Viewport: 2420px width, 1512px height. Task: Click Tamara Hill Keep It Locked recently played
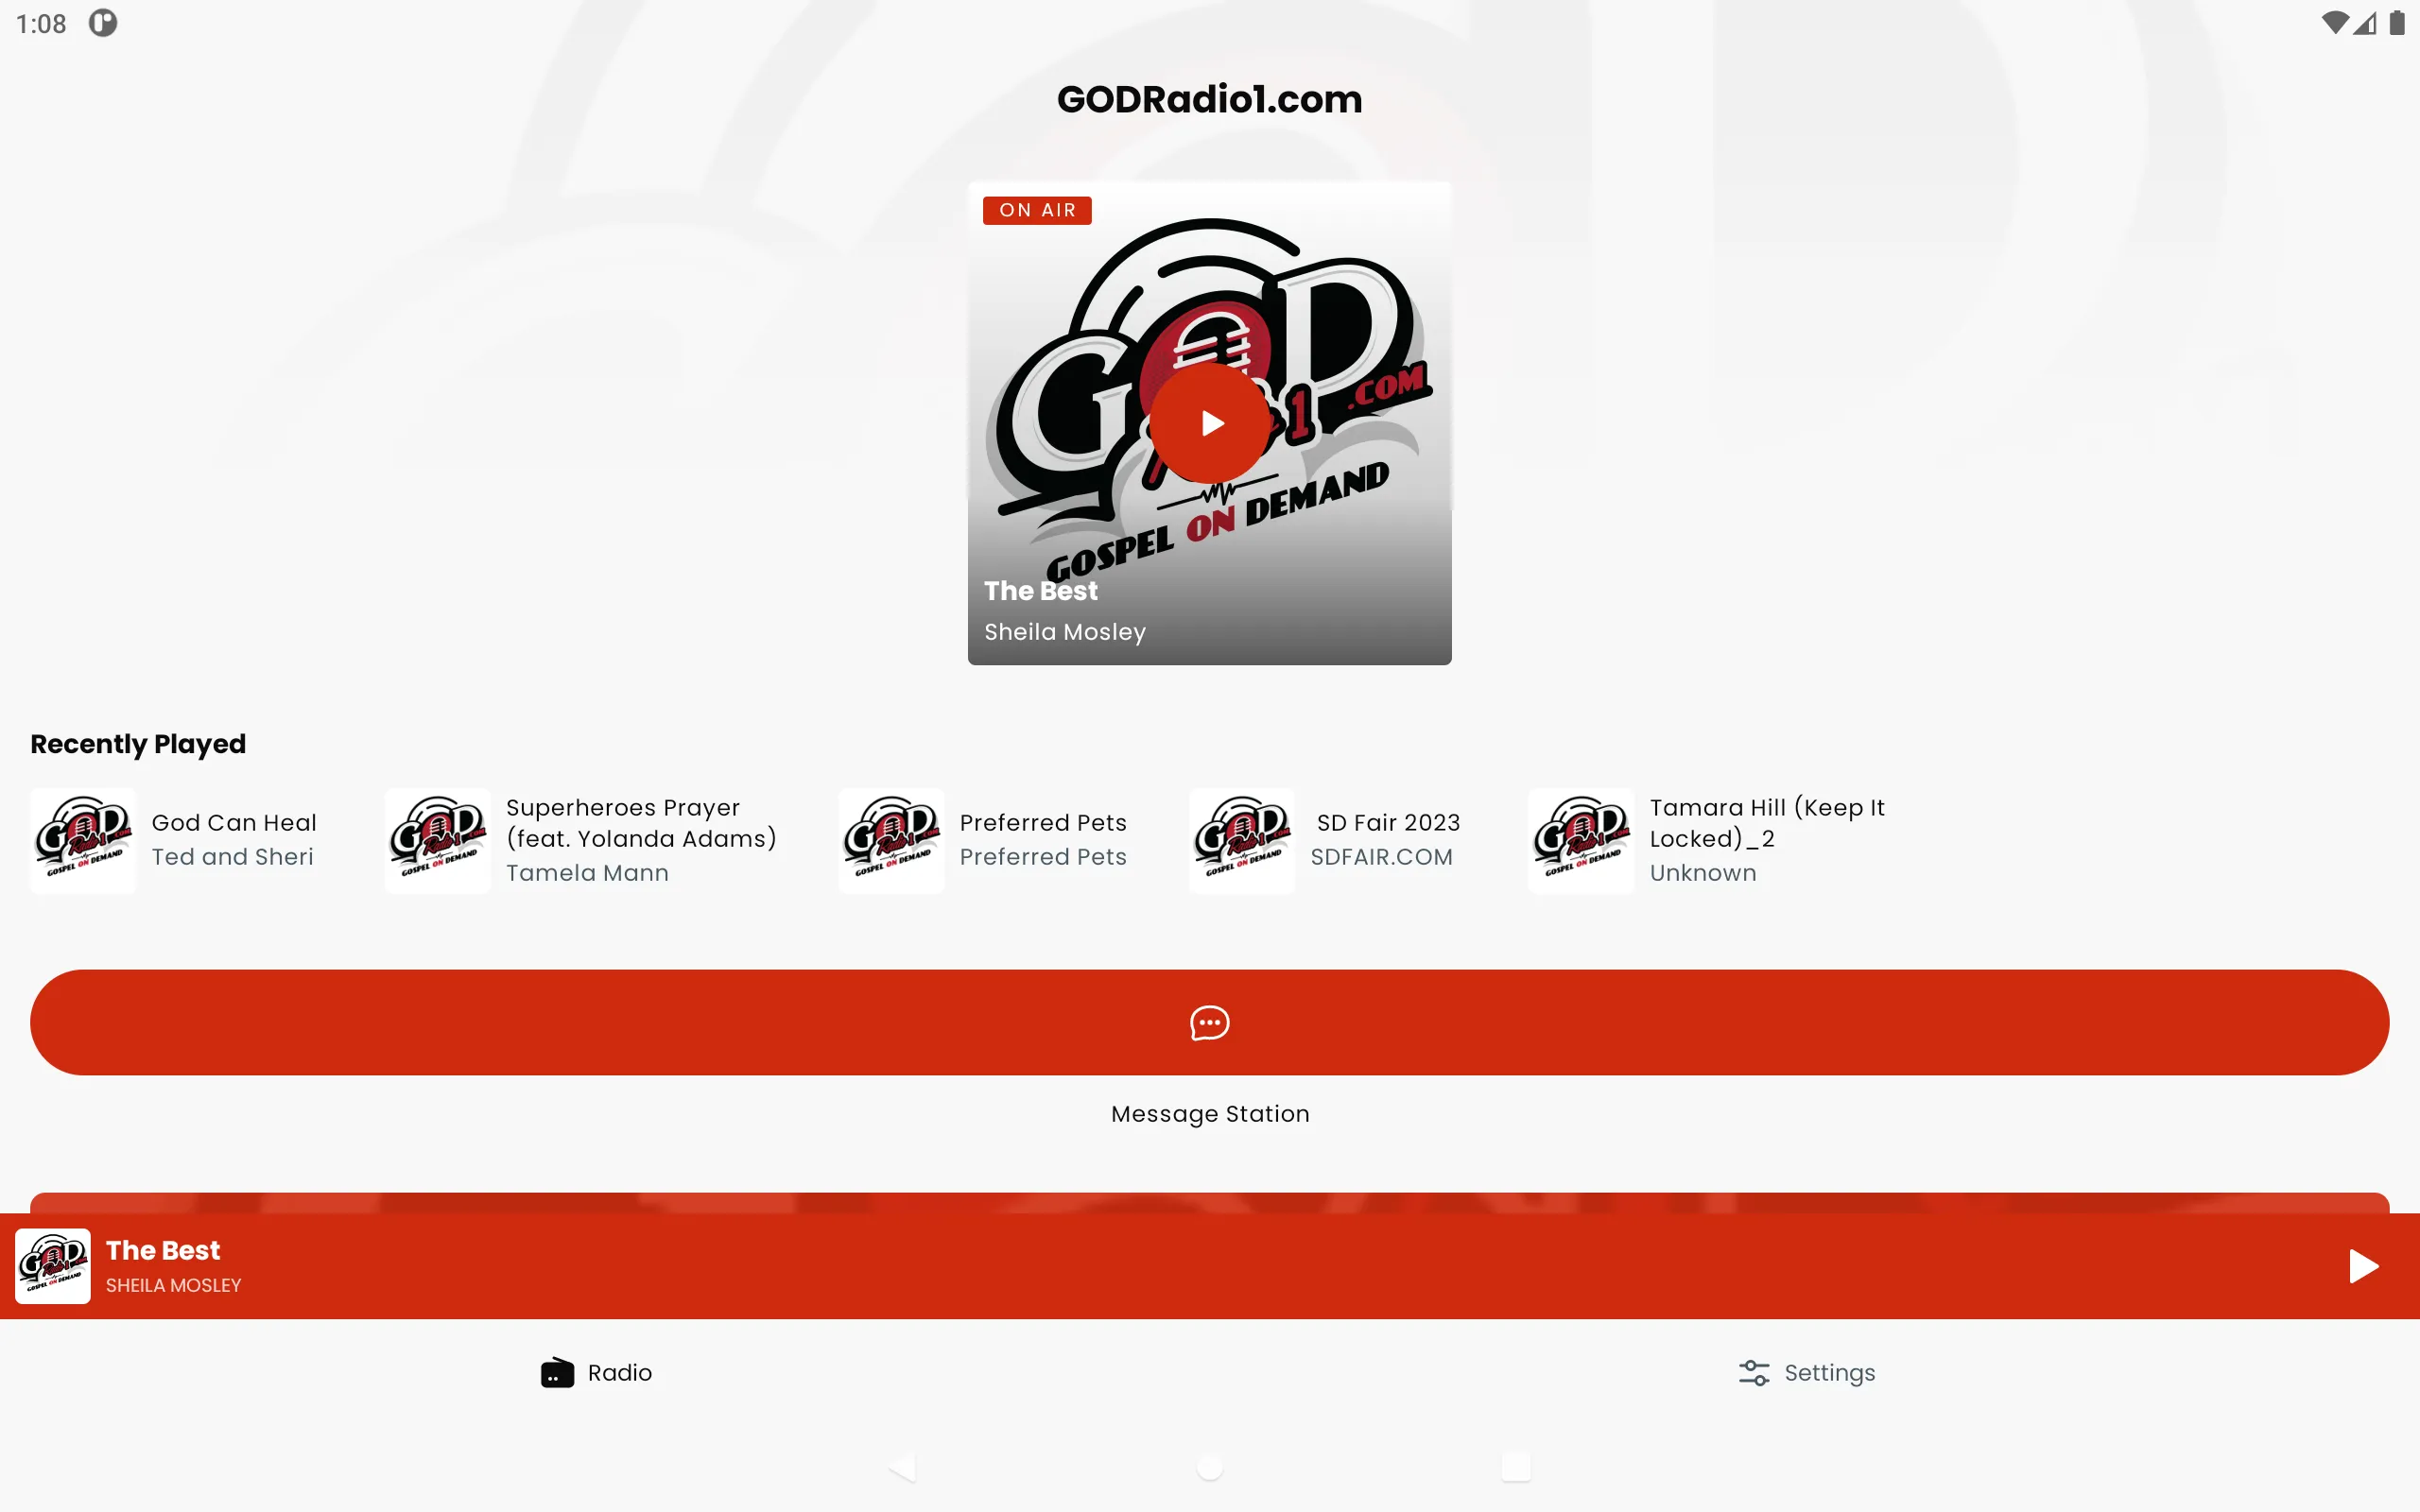pos(1705,839)
